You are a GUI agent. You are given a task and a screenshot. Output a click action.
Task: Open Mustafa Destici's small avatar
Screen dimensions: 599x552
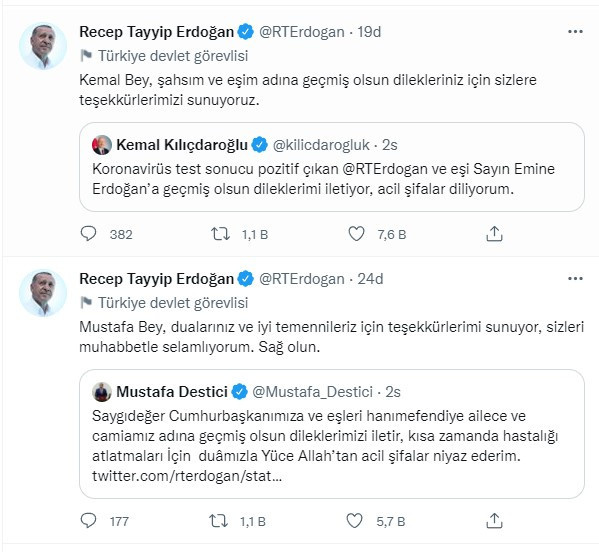click(102, 392)
